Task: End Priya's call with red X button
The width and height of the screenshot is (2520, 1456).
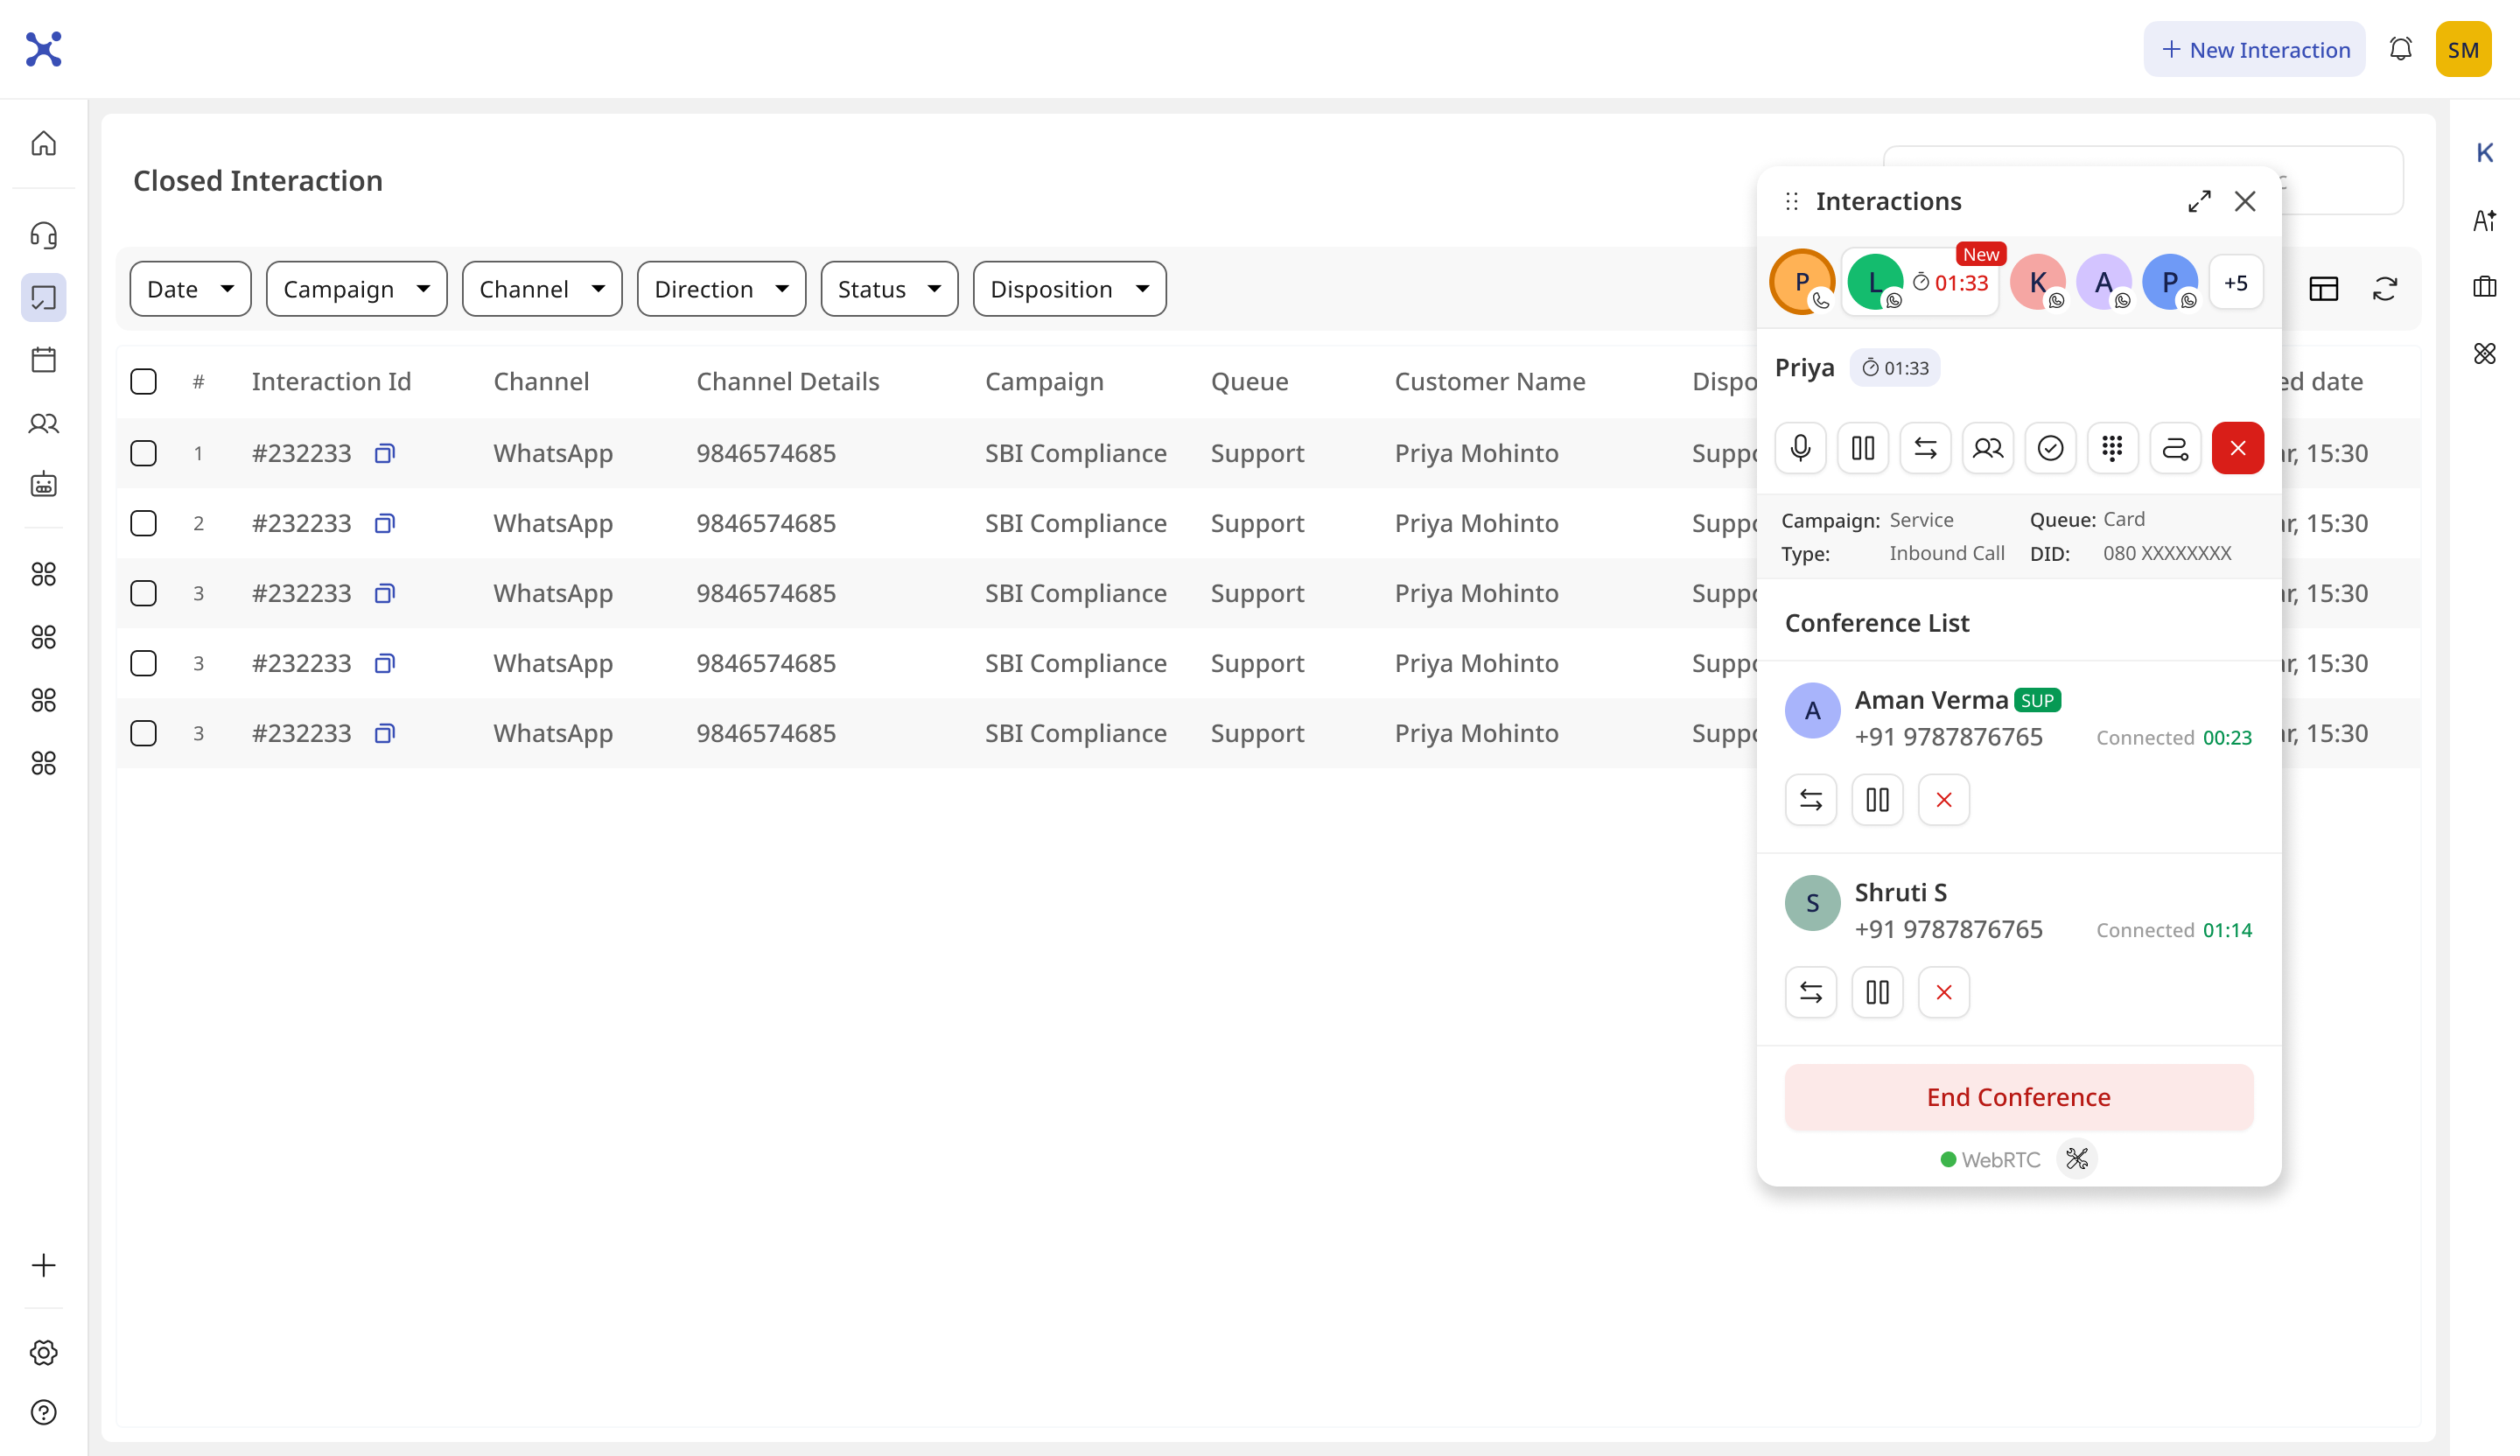Action: coord(2238,448)
